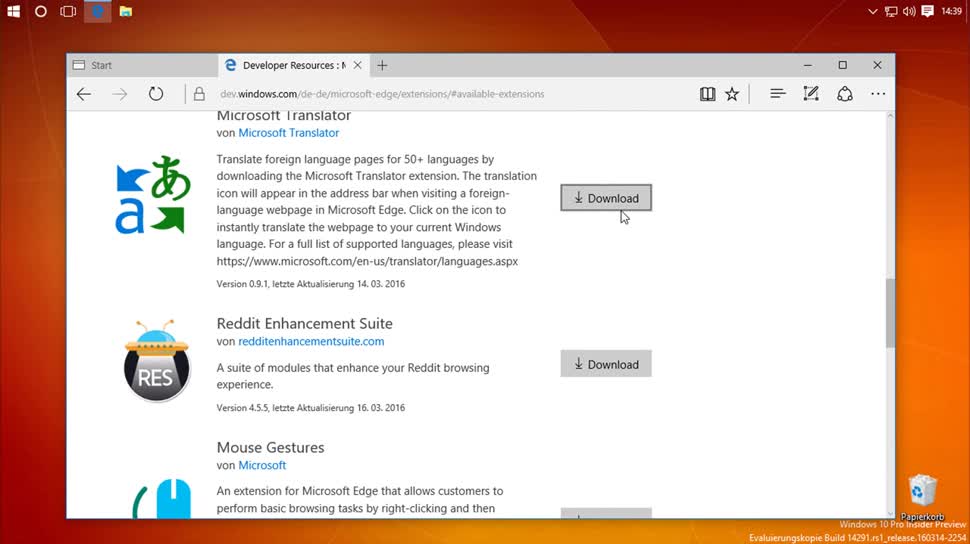Download the Reddit Enhancement Suite extension

coord(606,364)
